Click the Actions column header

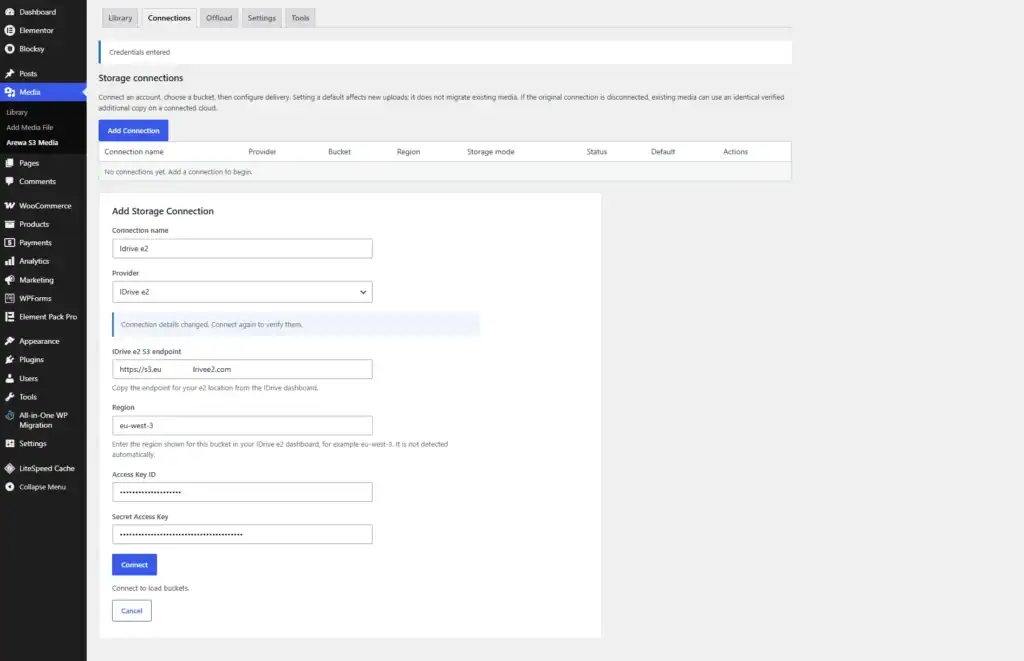[735, 152]
